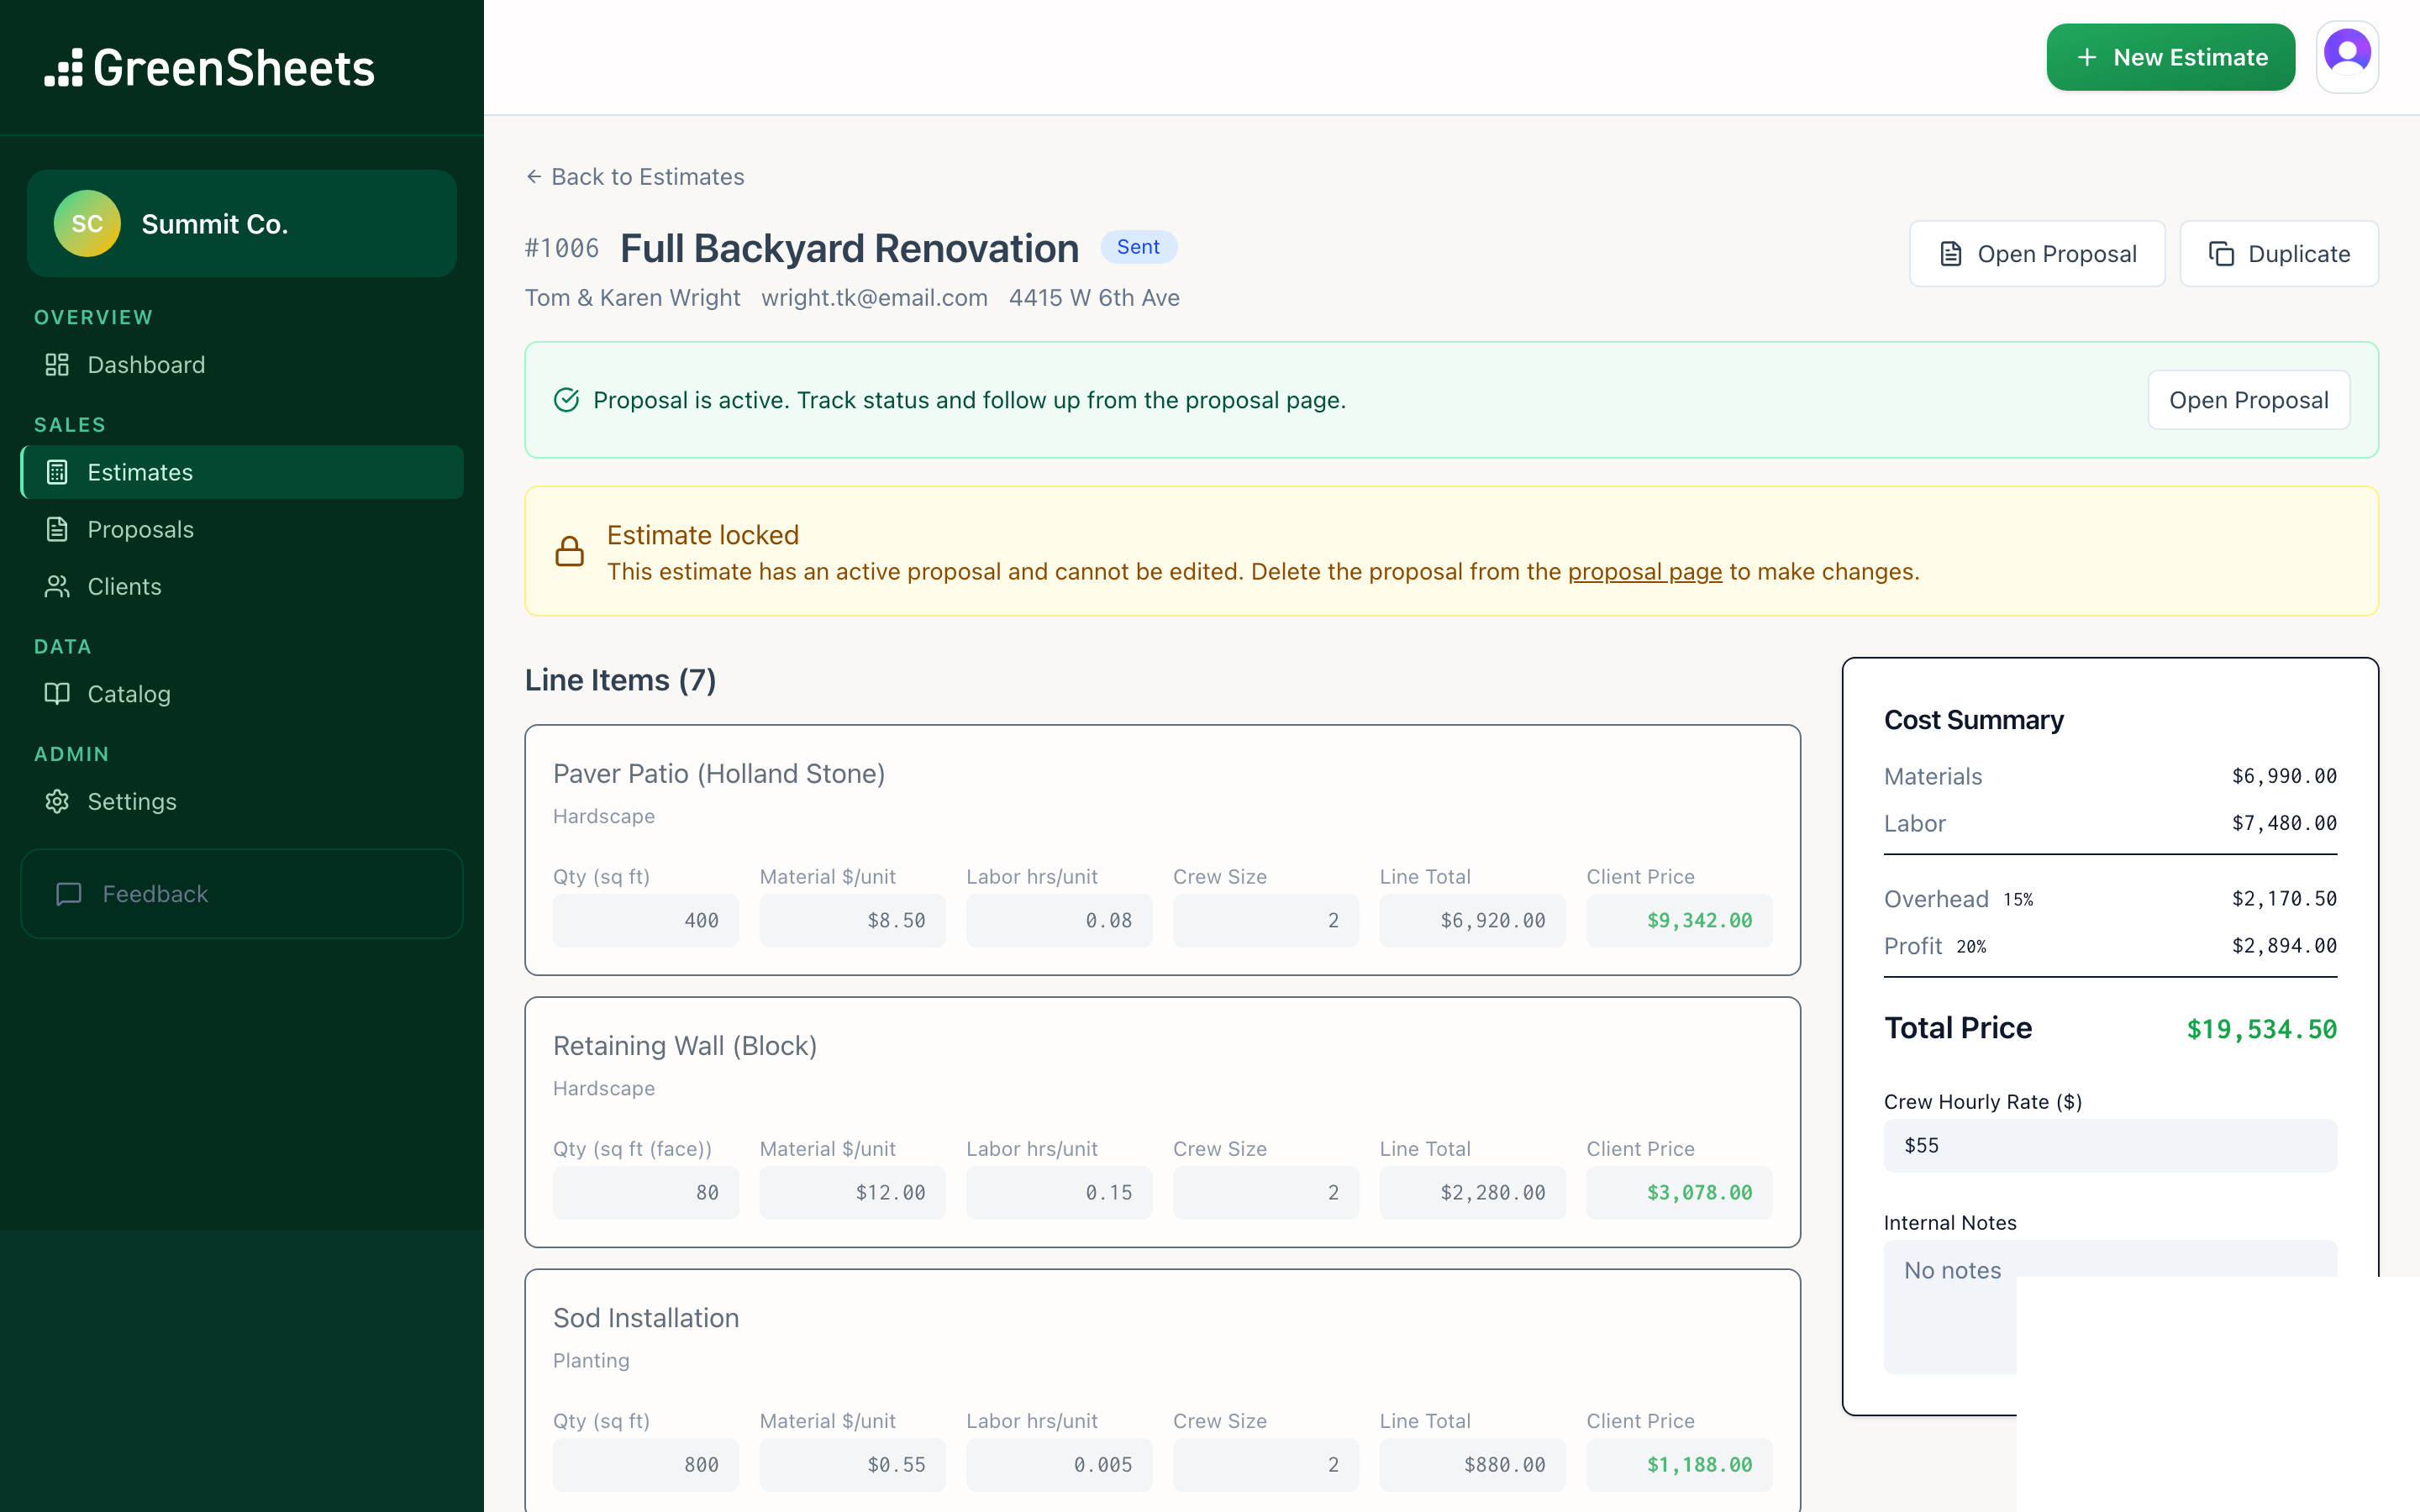
Task: Open the Dashboard via its grid icon
Action: coord(57,364)
